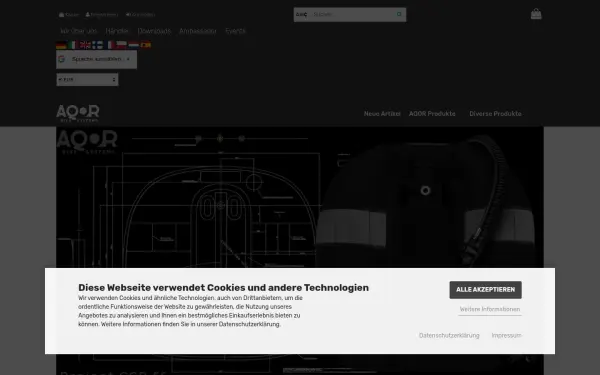Open the Registrieren link
Screen dimensions: 600x375
(x=102, y=15)
